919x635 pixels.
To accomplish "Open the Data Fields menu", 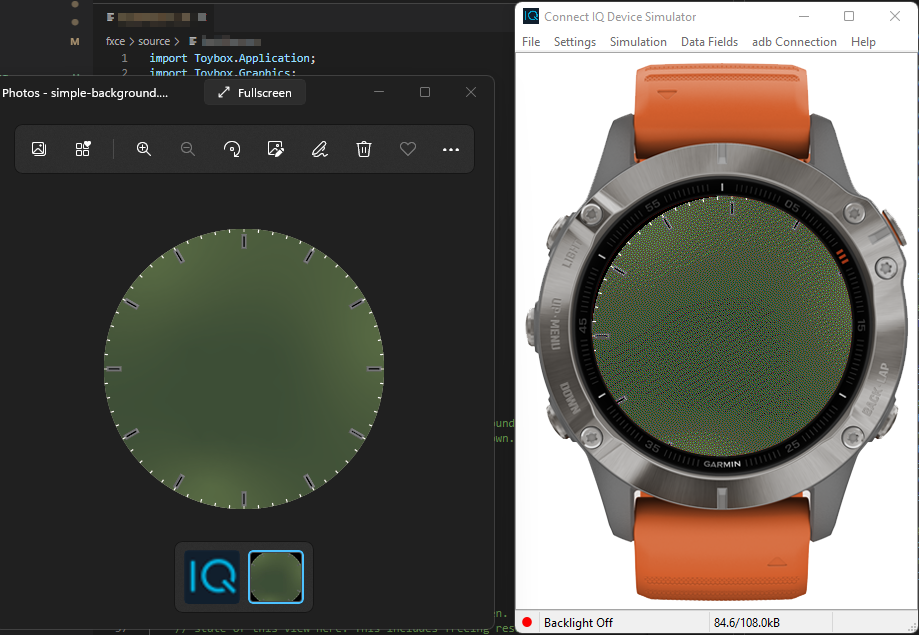I will pyautogui.click(x=709, y=42).
